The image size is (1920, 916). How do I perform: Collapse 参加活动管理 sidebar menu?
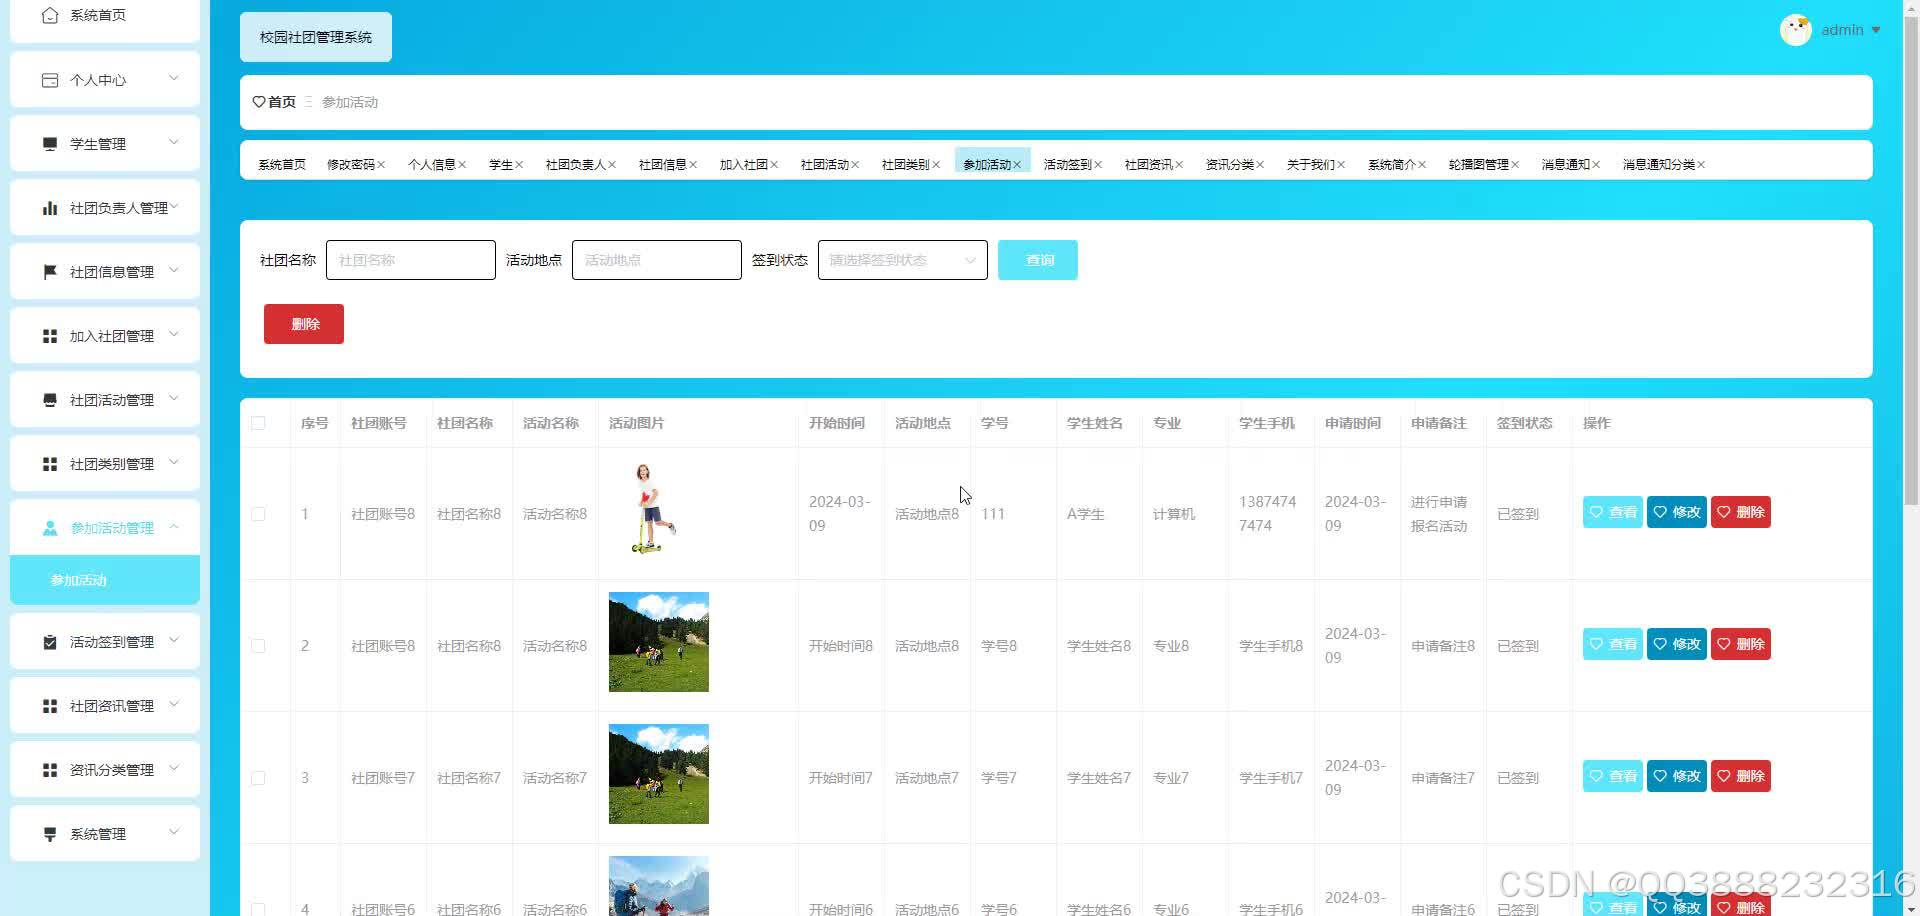coord(174,526)
